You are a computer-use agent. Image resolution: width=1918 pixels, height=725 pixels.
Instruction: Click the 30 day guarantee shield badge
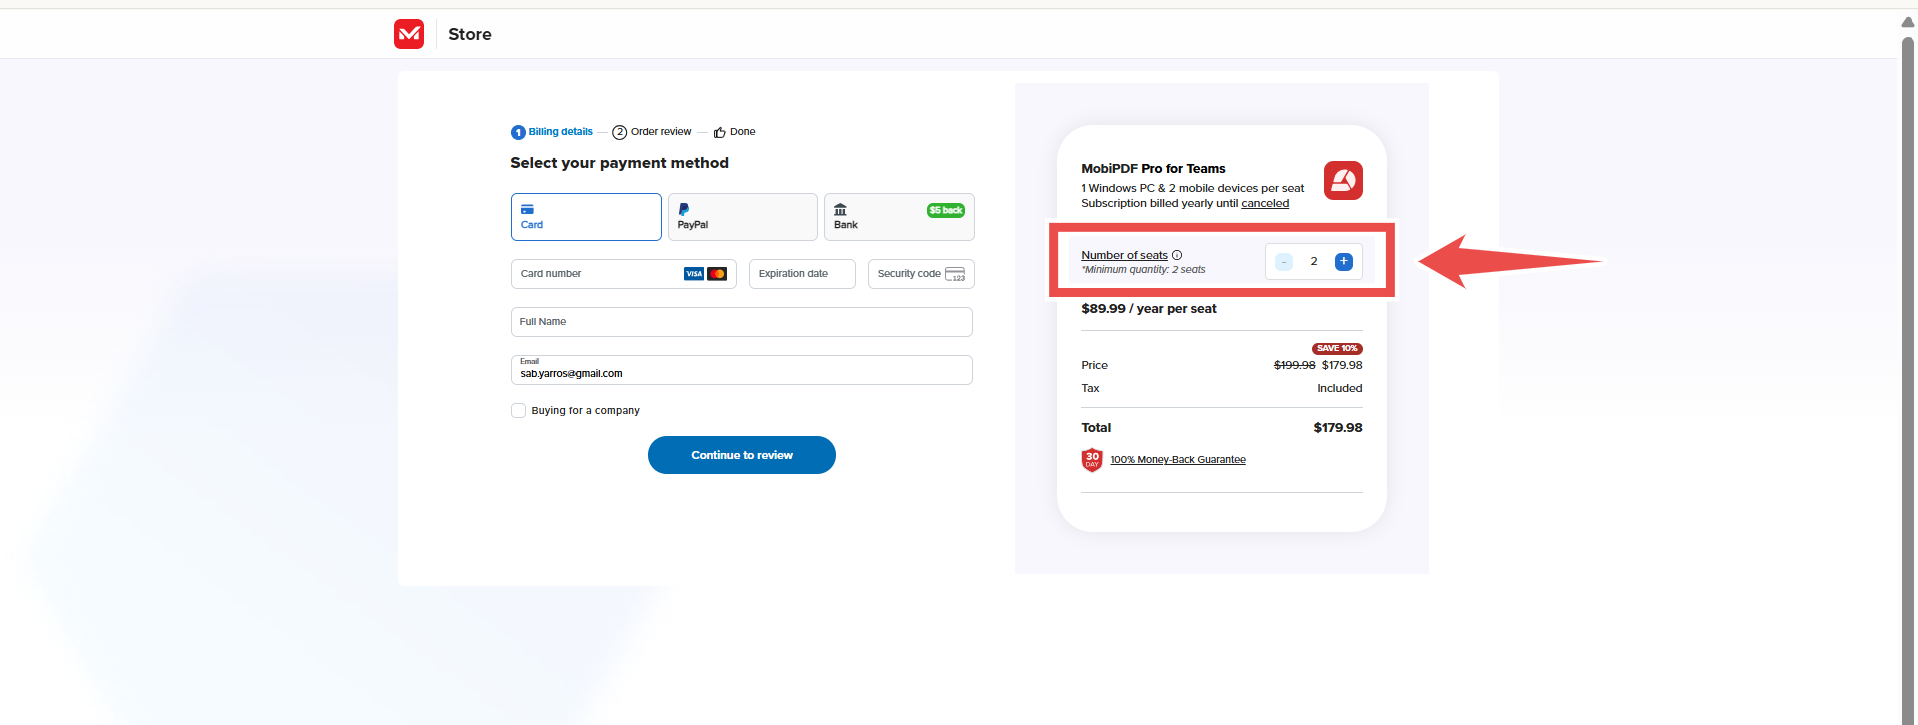pyautogui.click(x=1092, y=460)
